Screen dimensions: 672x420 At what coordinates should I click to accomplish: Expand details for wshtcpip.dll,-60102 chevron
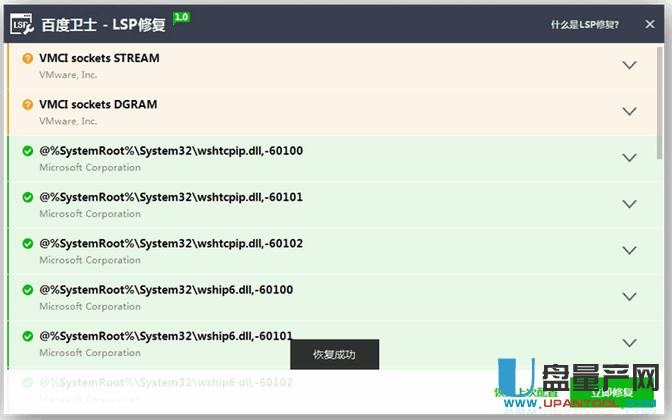click(x=629, y=250)
